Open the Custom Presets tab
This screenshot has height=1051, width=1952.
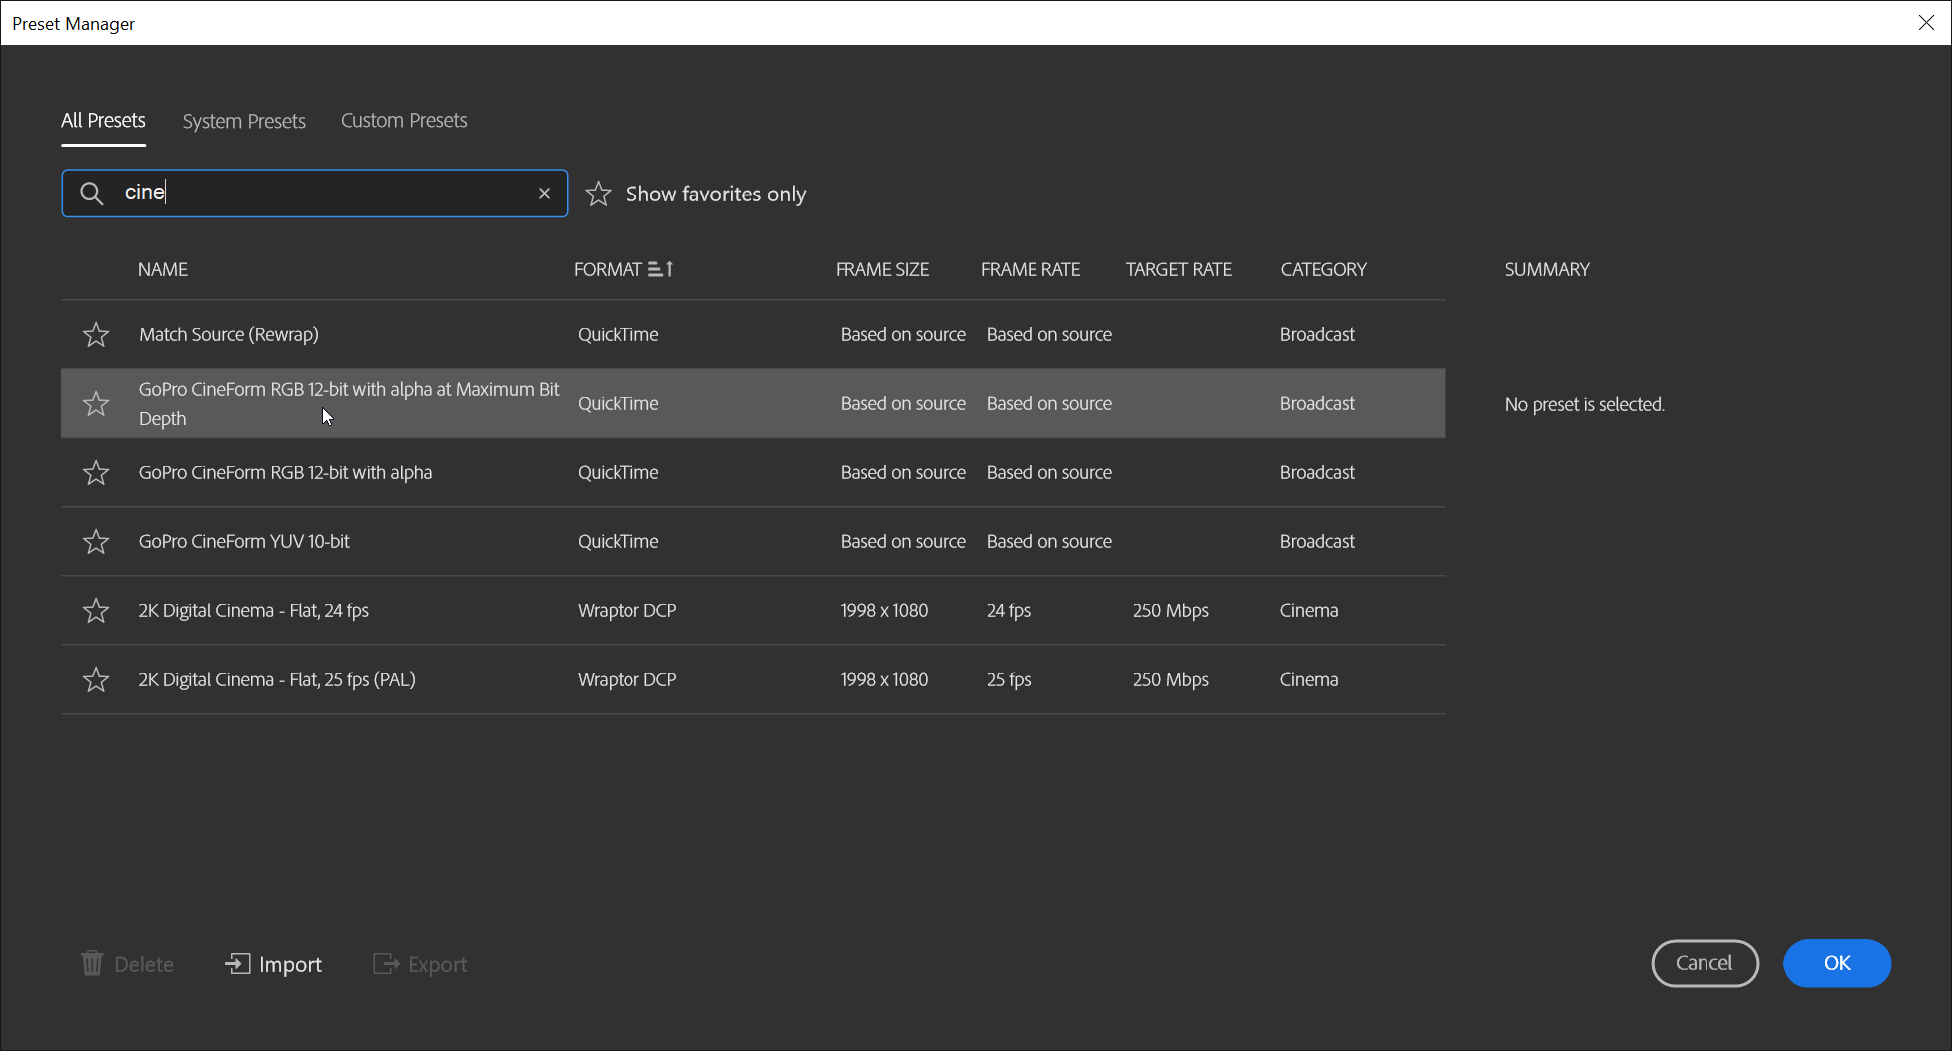point(404,120)
